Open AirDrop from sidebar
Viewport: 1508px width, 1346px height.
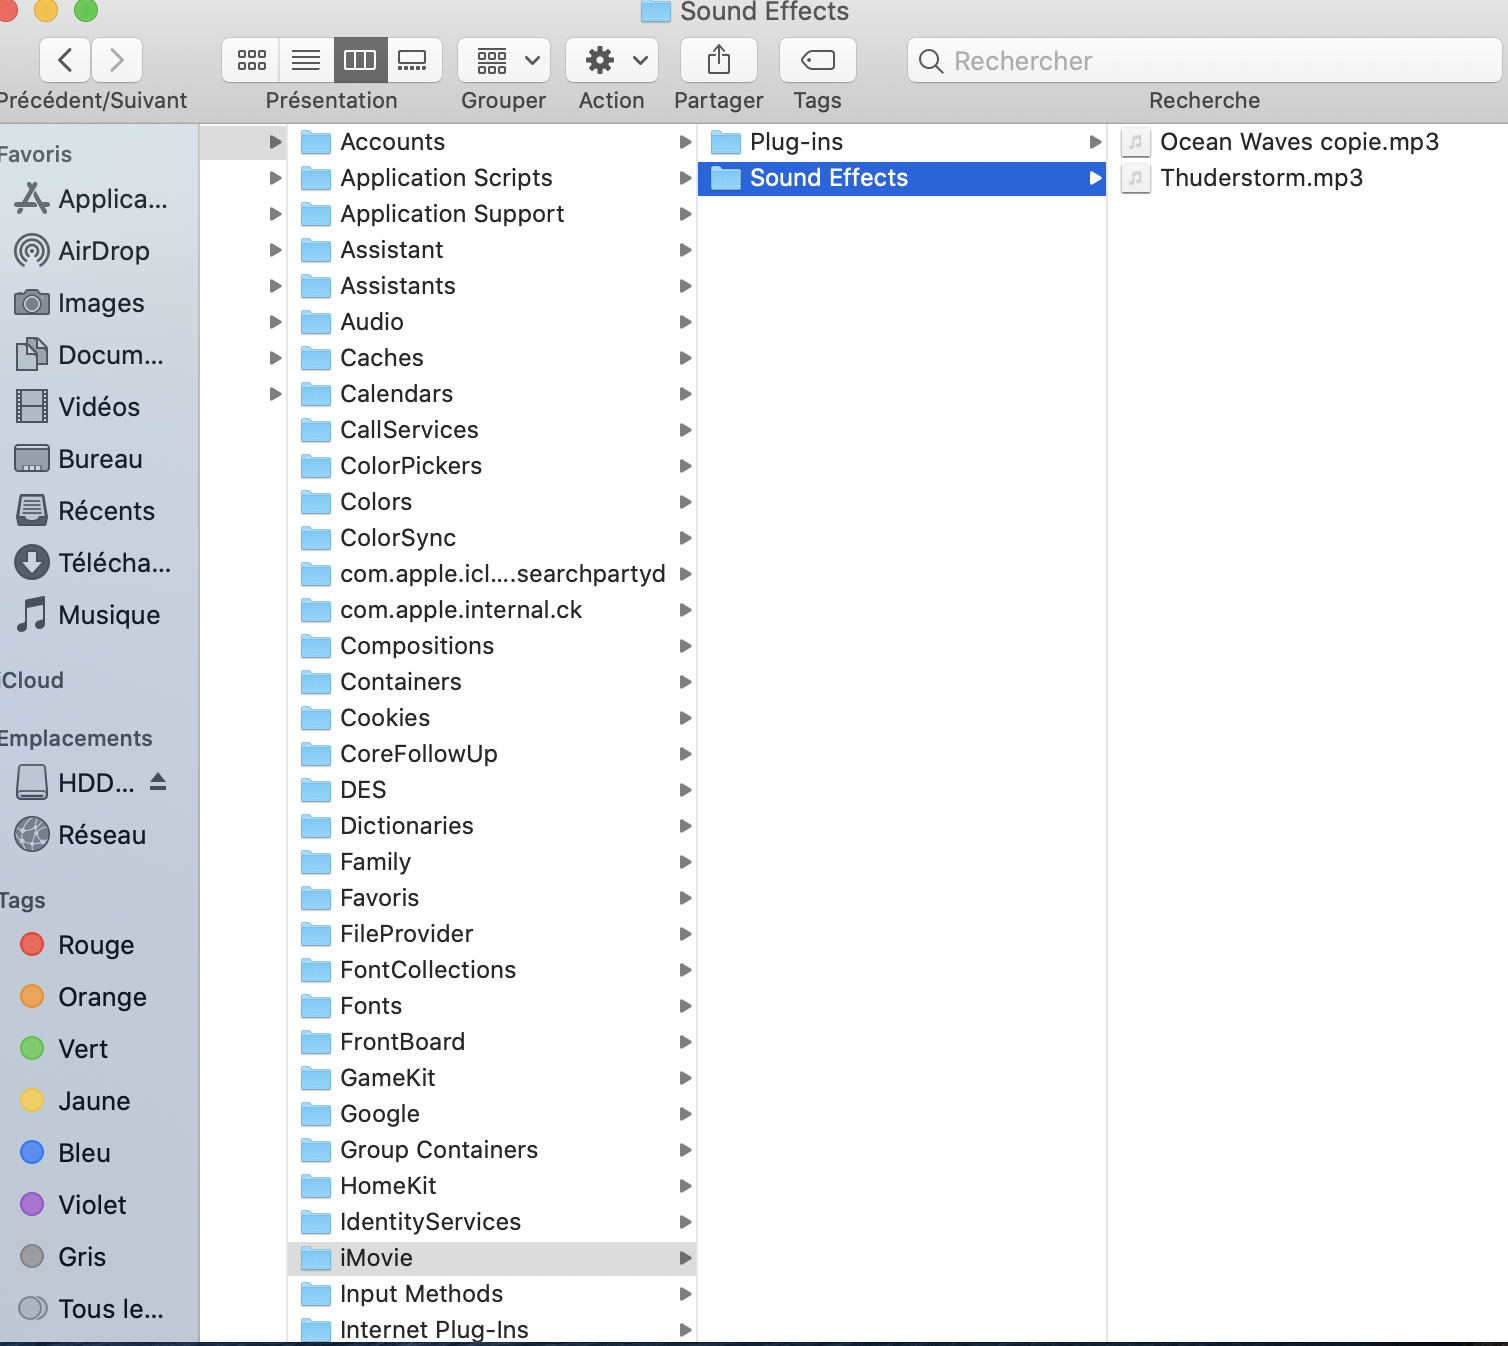point(103,251)
